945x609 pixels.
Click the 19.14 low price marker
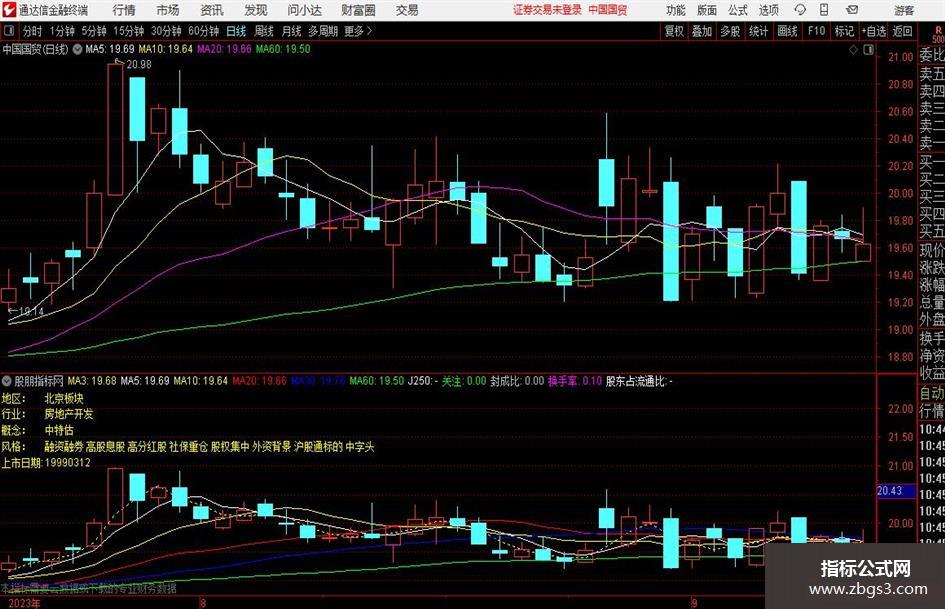click(31, 312)
